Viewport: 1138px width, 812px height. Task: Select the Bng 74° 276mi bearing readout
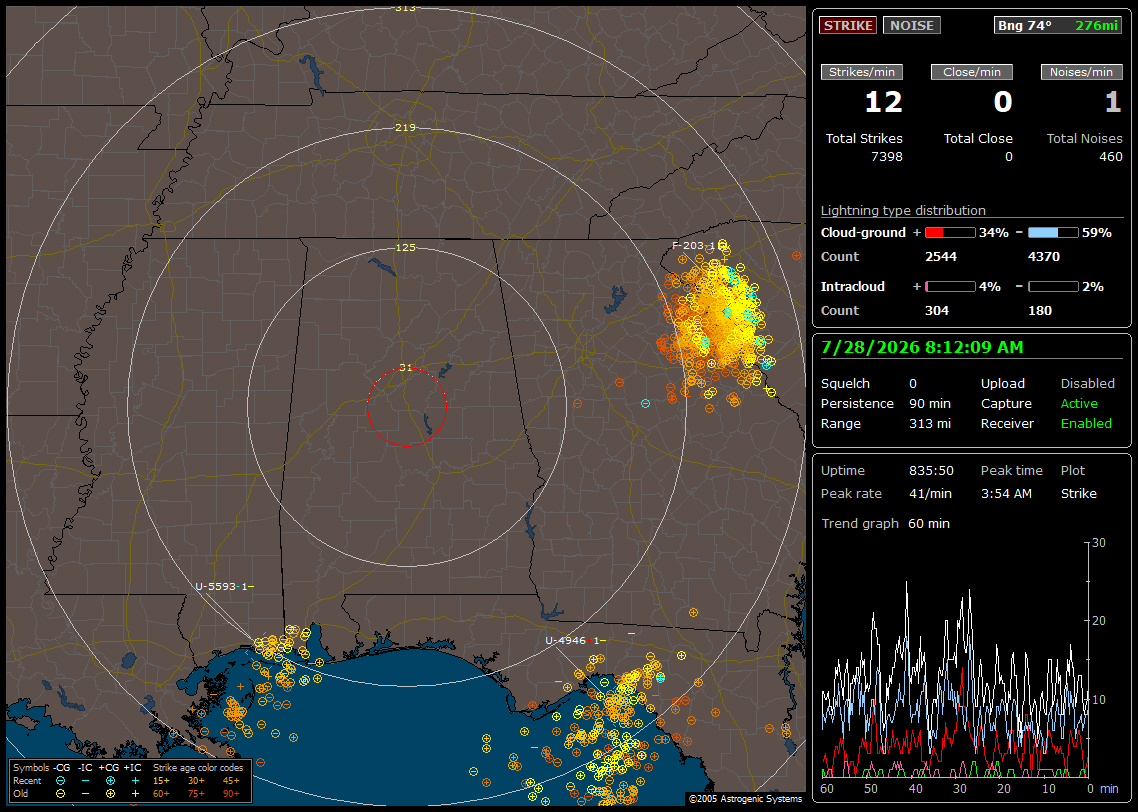[x=1057, y=25]
